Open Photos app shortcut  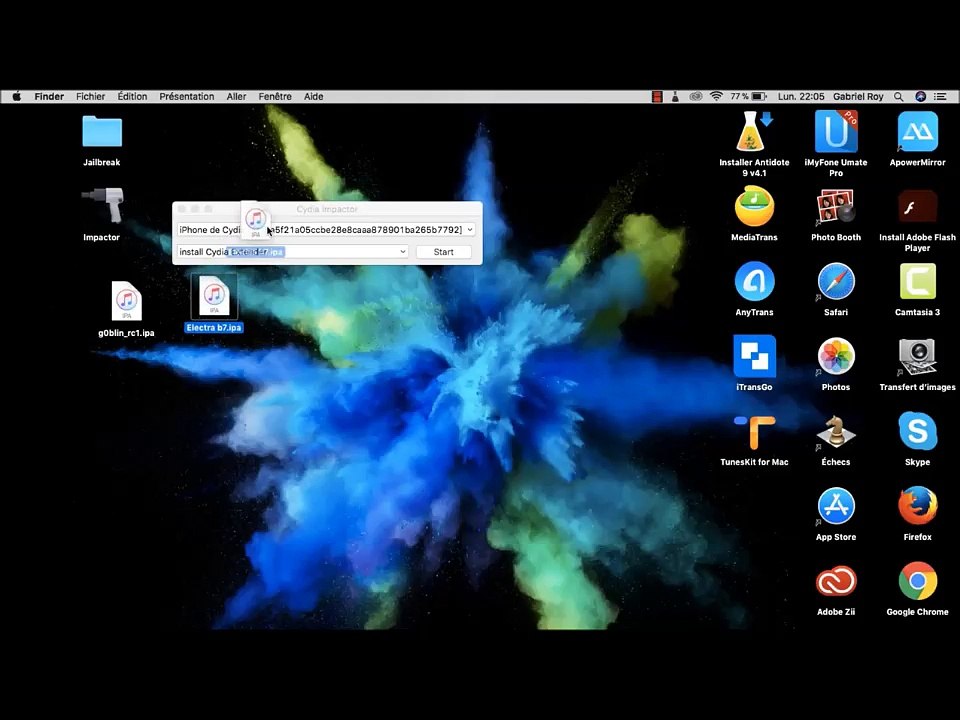836,356
